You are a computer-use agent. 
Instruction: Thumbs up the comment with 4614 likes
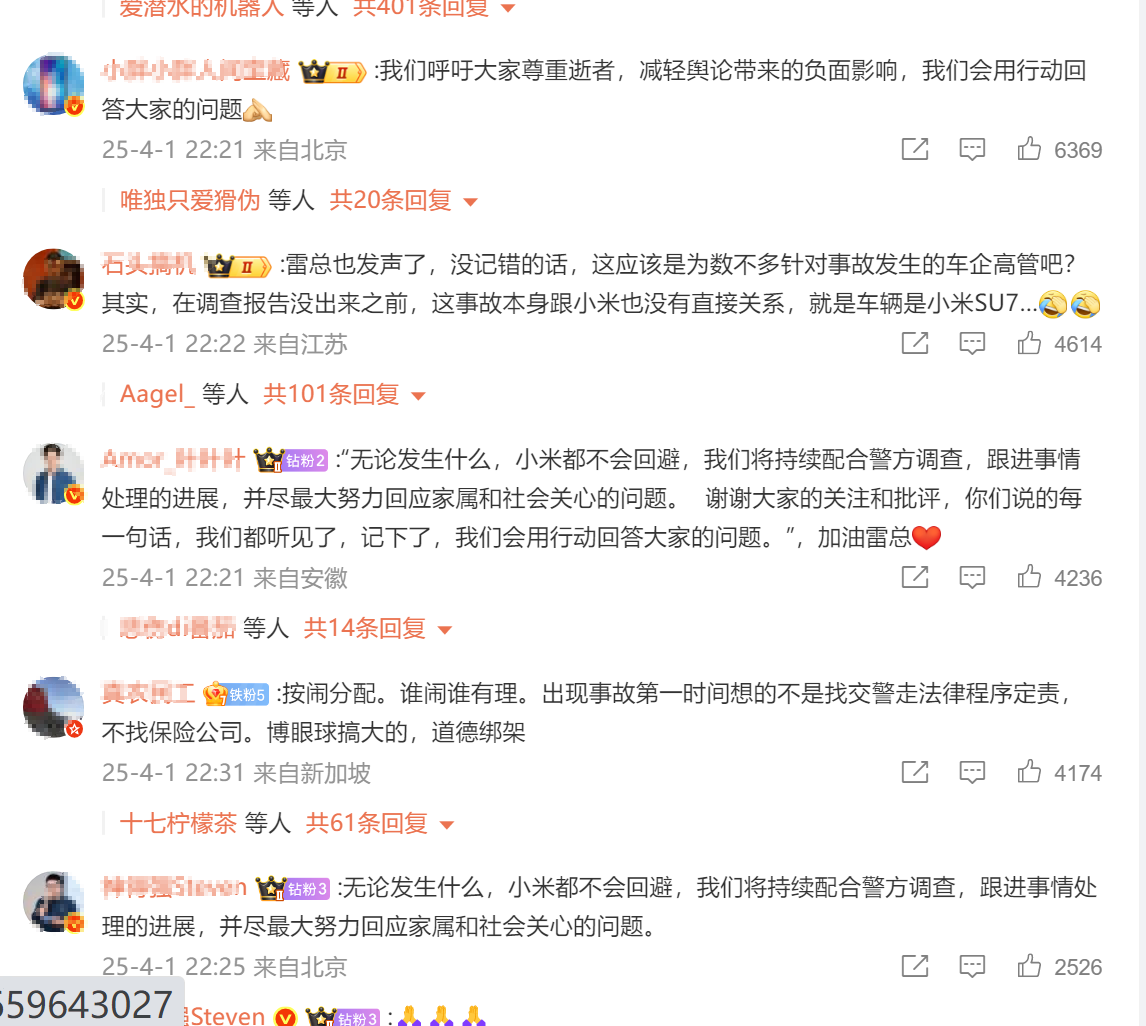click(1029, 343)
